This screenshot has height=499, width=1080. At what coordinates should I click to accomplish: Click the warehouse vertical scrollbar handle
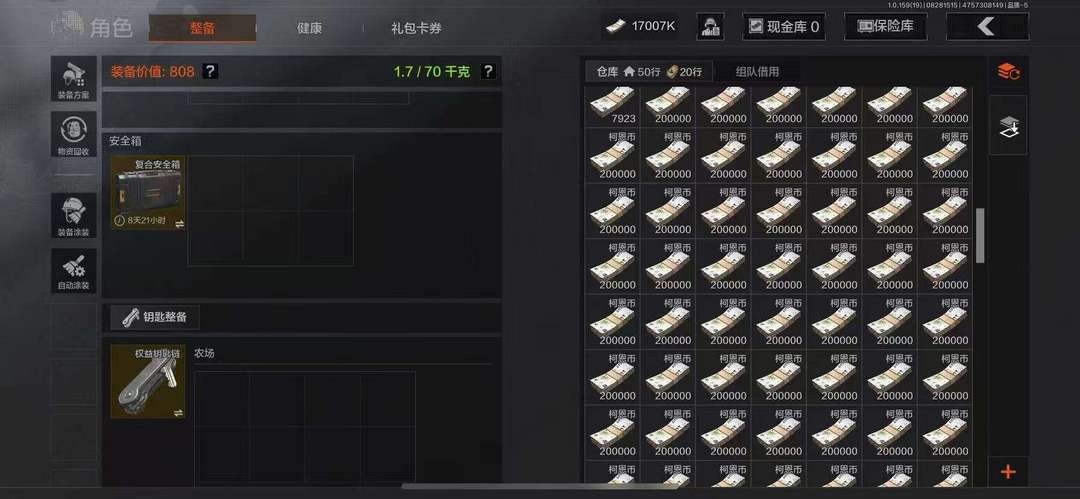tap(980, 236)
